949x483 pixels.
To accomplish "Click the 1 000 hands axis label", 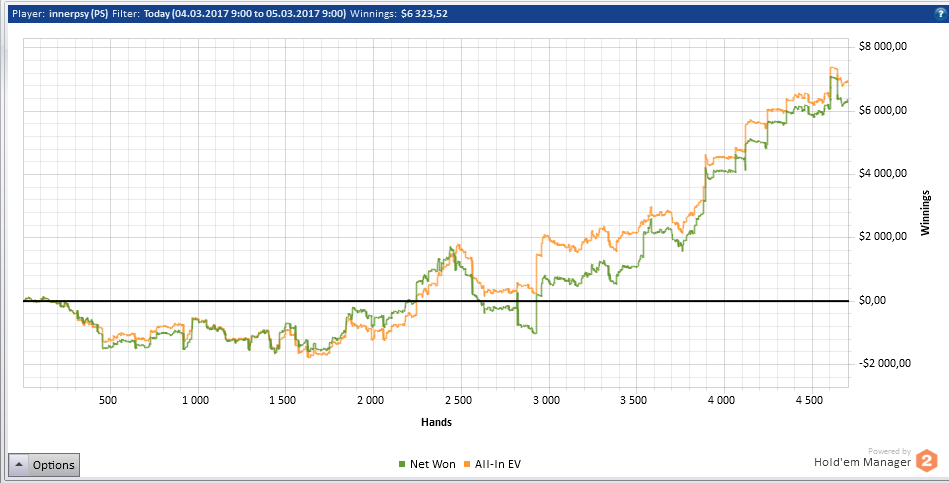I will [196, 400].
